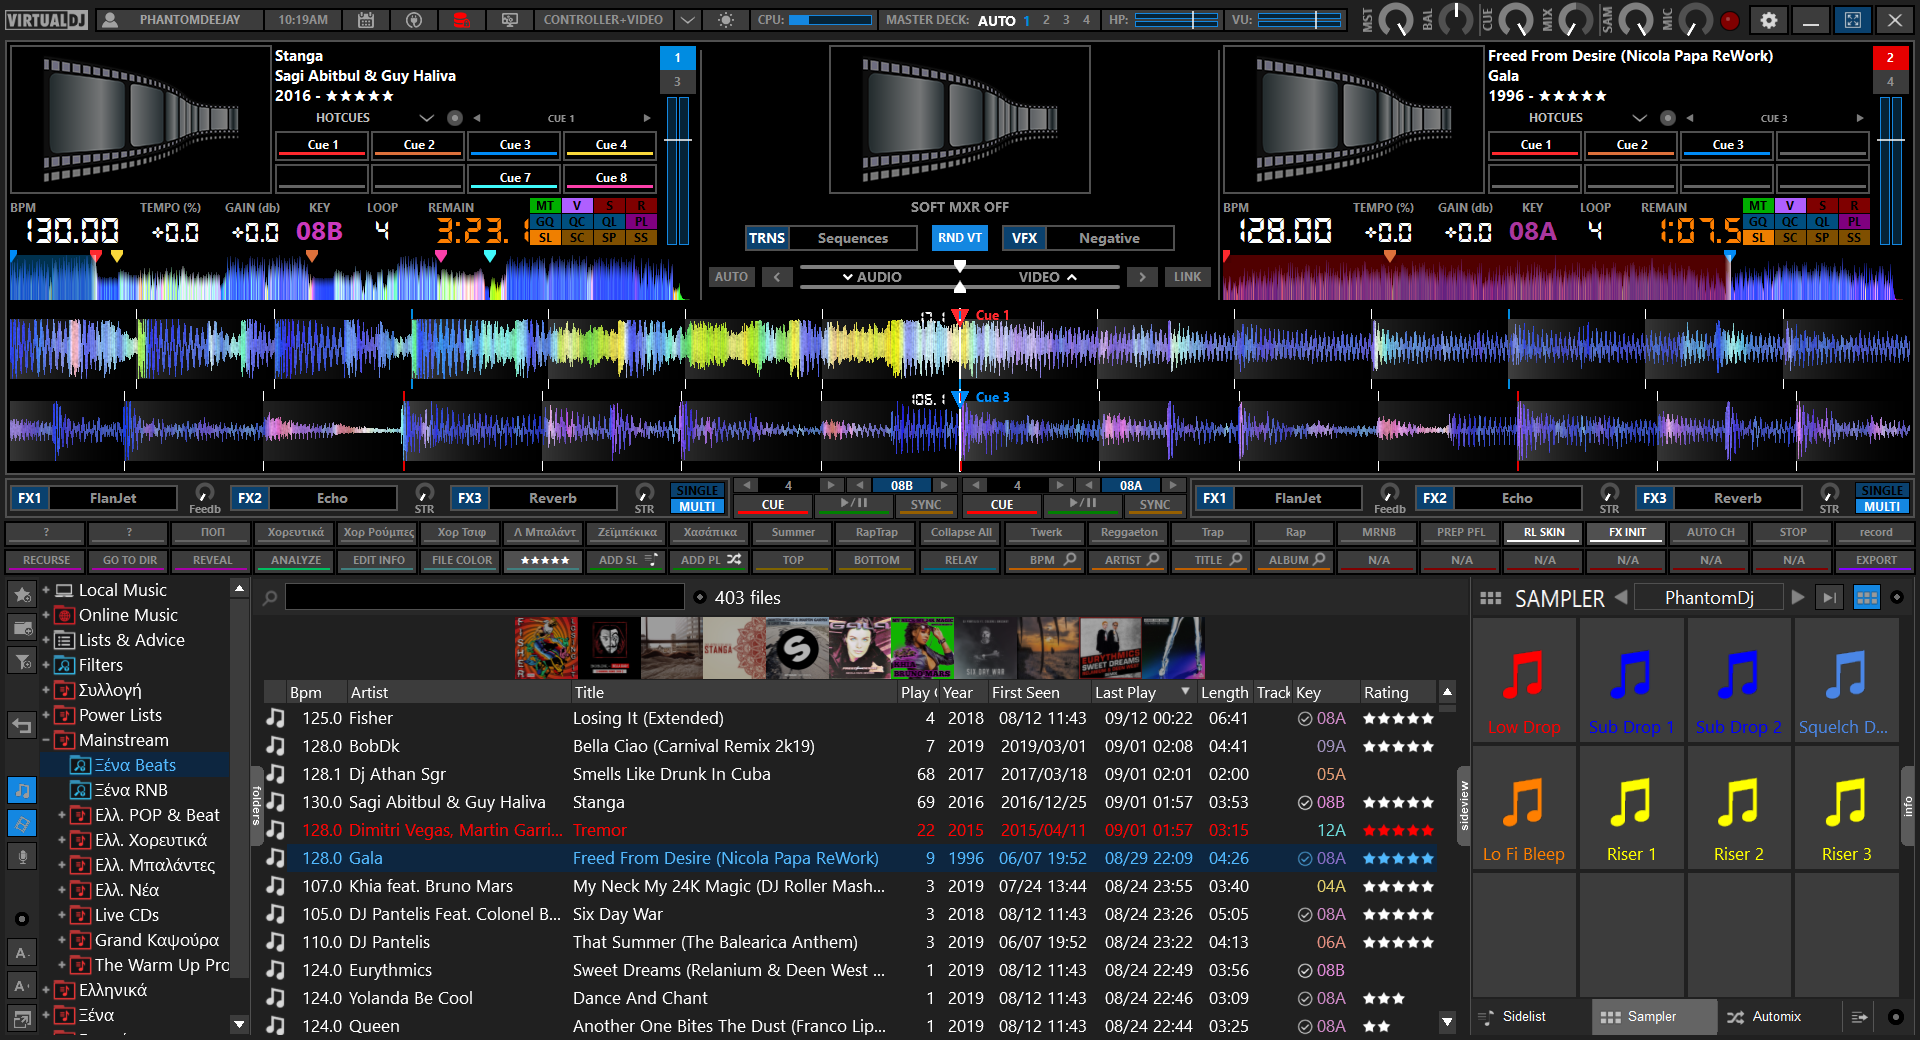This screenshot has height=1040, width=1920.
Task: Open the PhantomDj sampler bank dropdown
Action: (1709, 598)
